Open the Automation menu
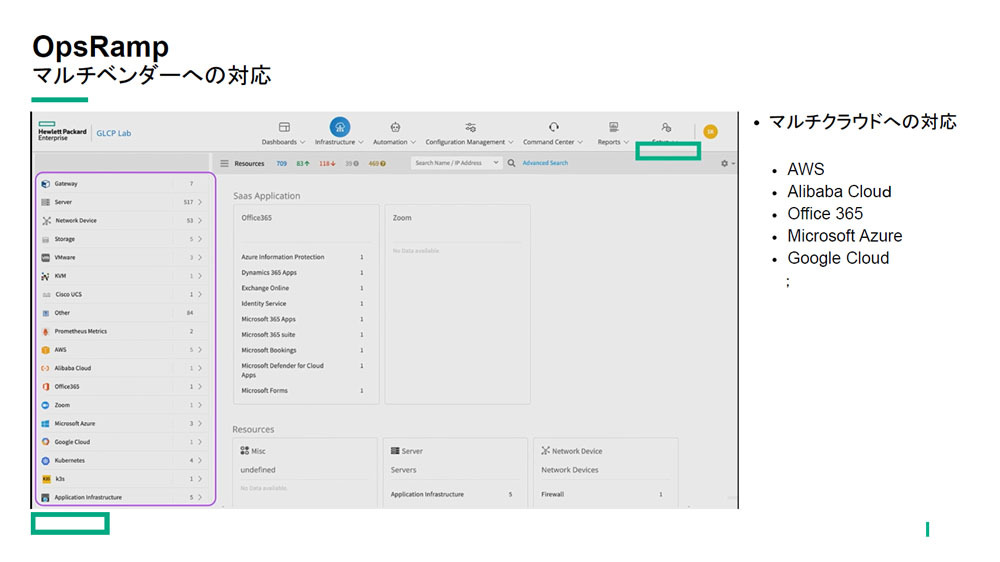1000x562 pixels. (394, 142)
